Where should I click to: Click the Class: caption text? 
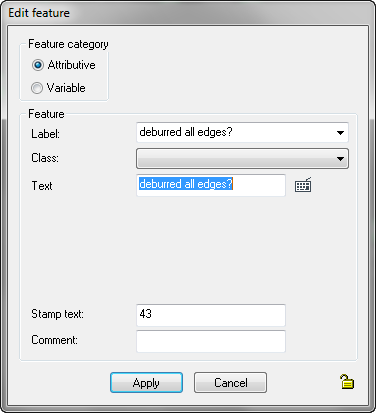click(45, 158)
